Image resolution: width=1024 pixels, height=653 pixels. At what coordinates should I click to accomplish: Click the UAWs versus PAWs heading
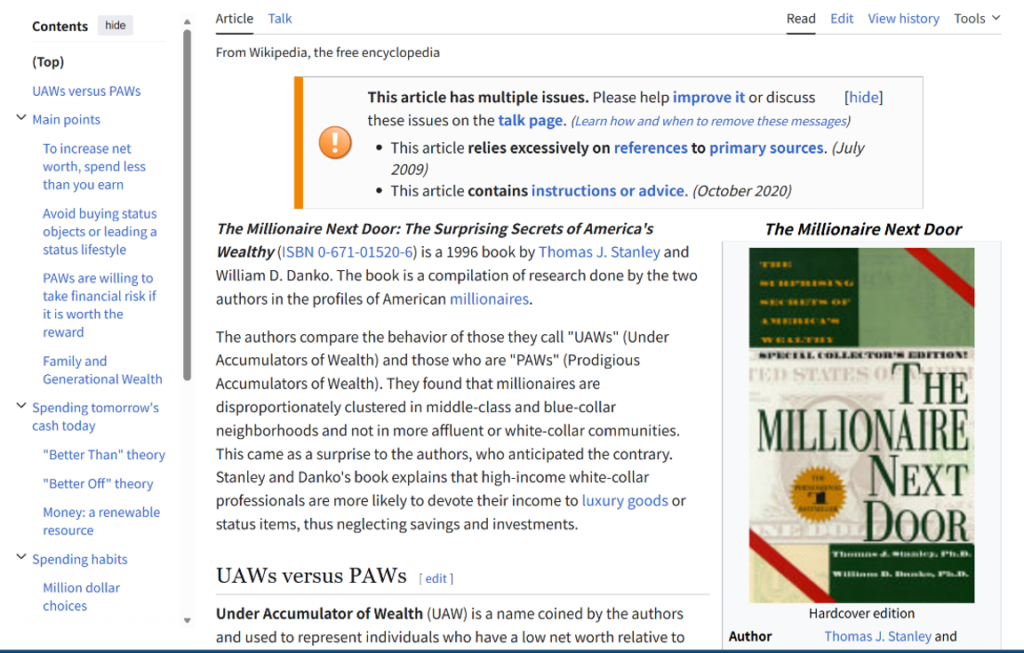(312, 575)
